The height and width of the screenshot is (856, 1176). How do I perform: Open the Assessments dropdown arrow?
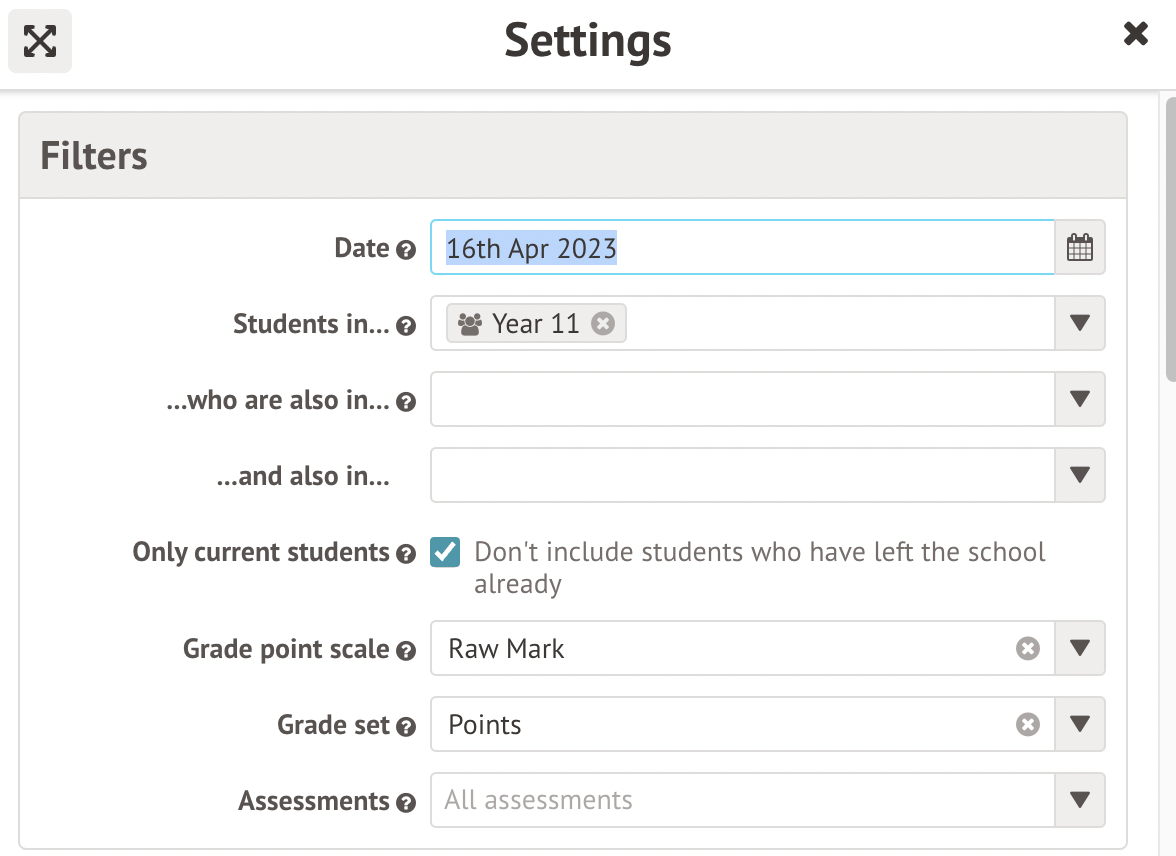(x=1080, y=800)
